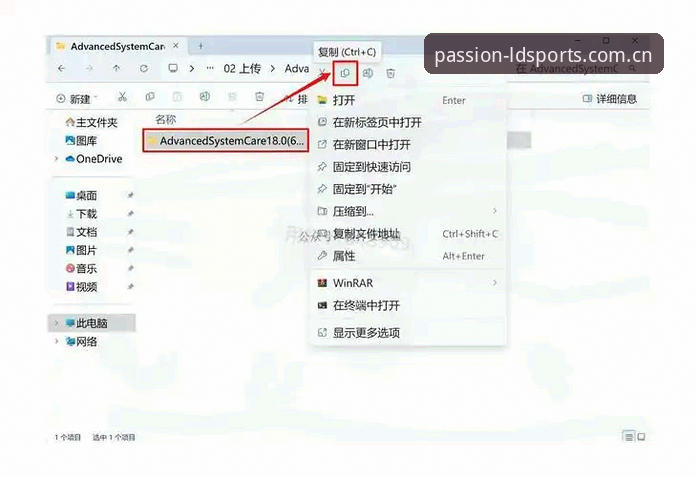
Task: Expand chevron after This PC icon
Action: (192, 68)
